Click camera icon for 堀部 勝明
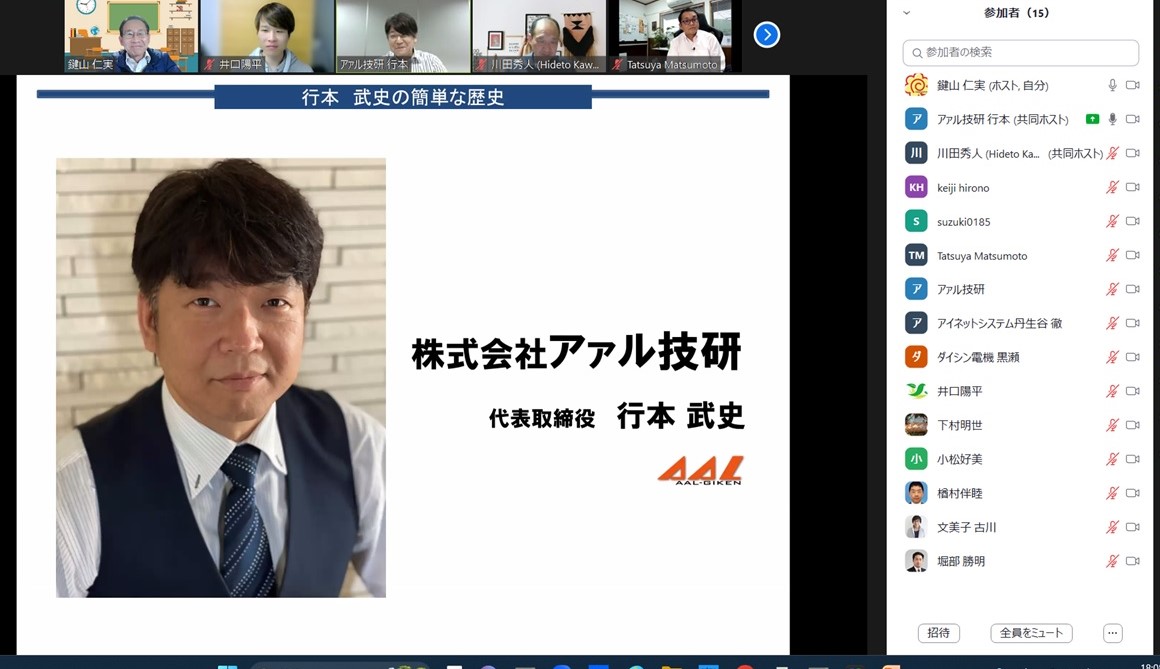This screenshot has width=1160, height=669. pos(1132,562)
